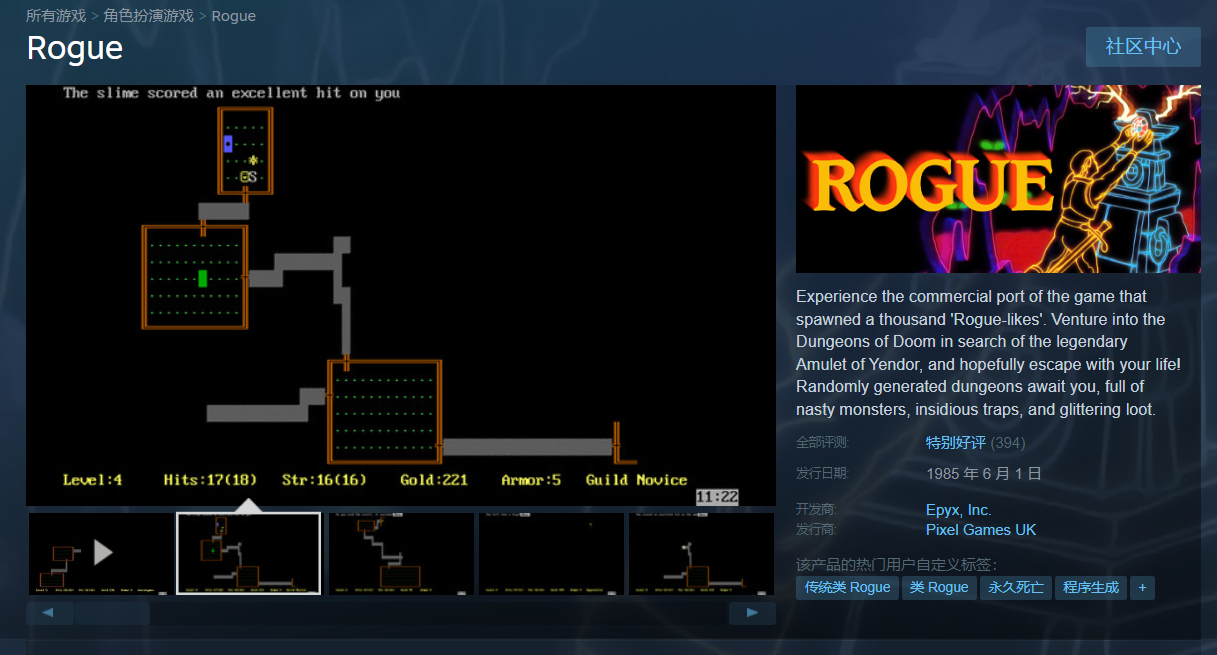This screenshot has height=655, width=1217.
Task: Go to 所有游戏 breadcrumb
Action: coord(55,16)
